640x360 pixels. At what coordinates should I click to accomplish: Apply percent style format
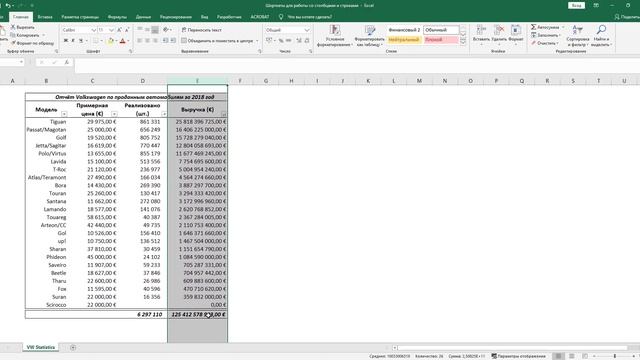pos(281,40)
